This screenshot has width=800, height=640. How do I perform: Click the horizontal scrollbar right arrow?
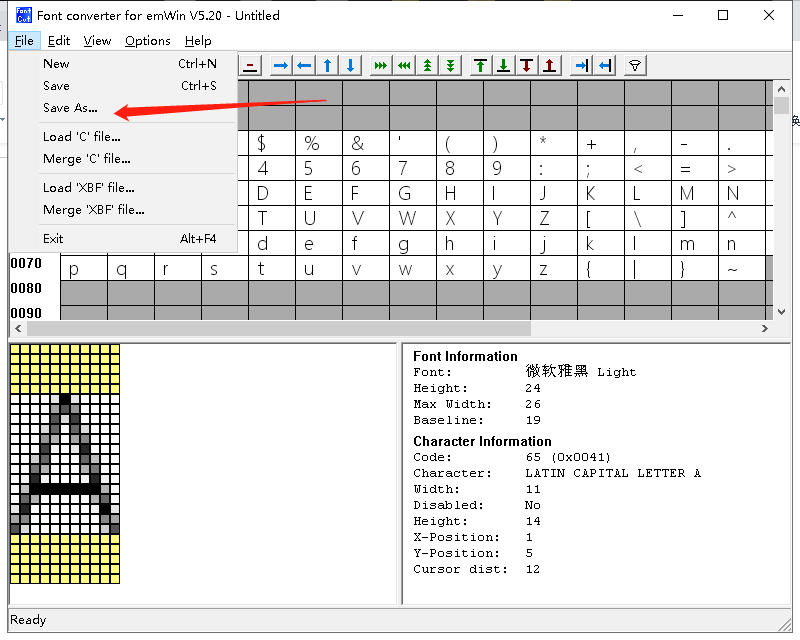click(x=767, y=328)
